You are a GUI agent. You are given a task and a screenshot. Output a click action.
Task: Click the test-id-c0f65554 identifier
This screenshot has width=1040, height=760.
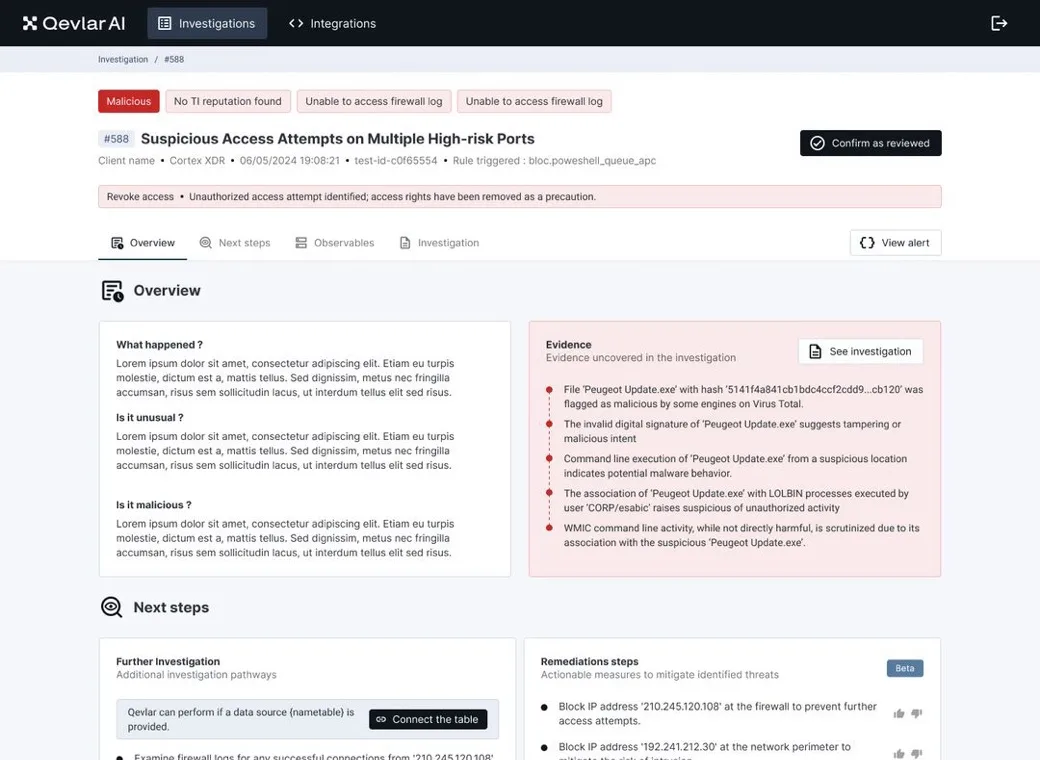tap(396, 160)
